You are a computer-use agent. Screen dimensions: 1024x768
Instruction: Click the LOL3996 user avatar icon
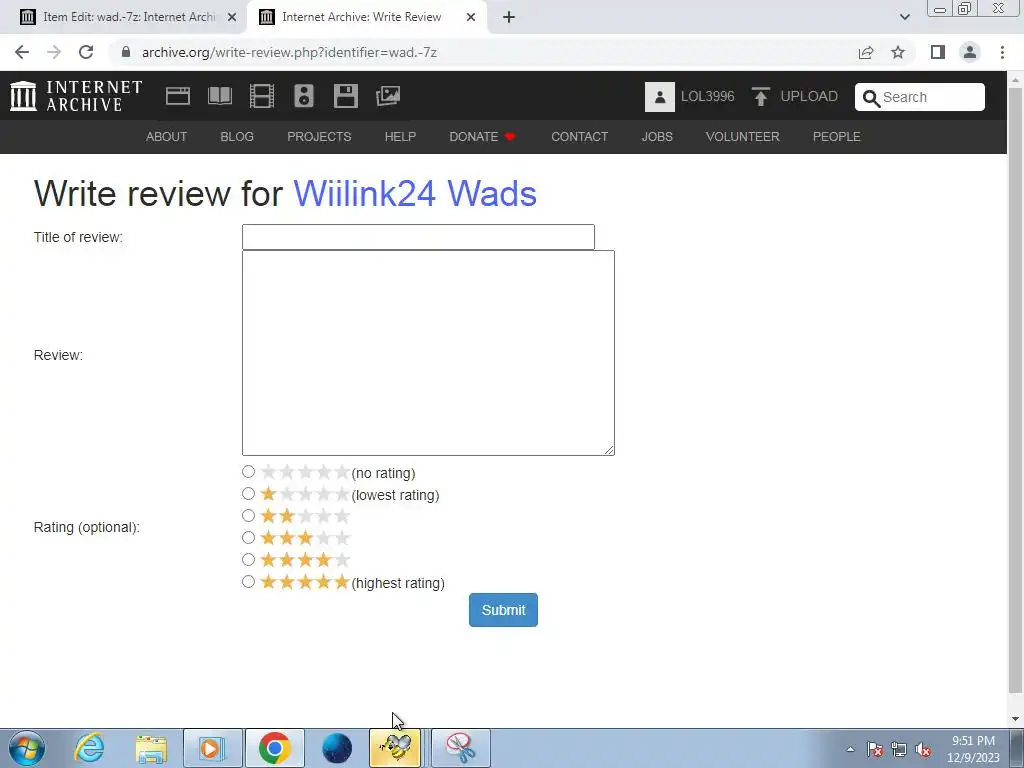pos(660,97)
